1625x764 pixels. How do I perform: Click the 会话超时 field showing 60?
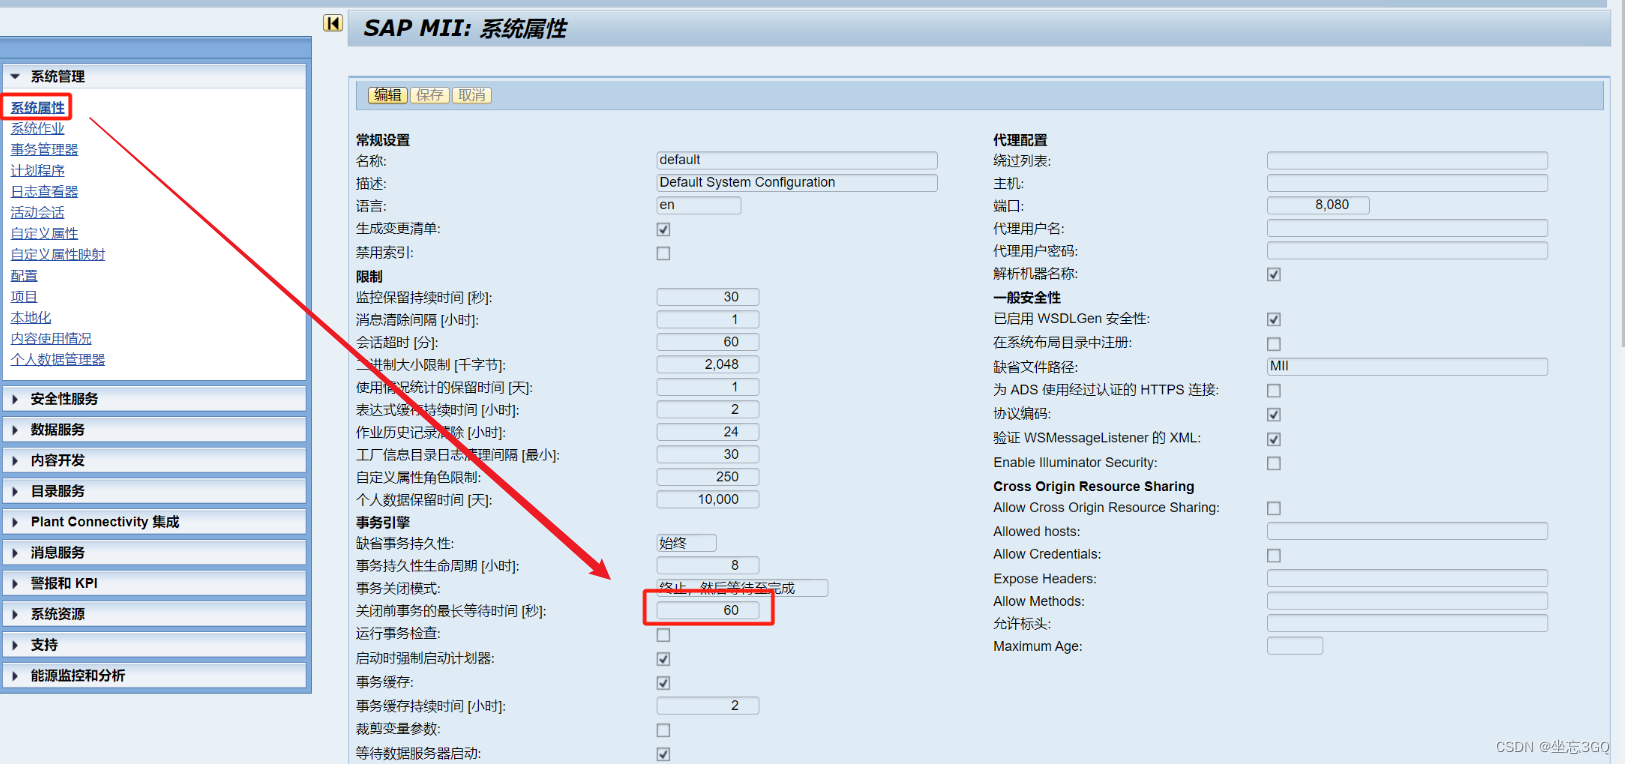click(x=708, y=342)
